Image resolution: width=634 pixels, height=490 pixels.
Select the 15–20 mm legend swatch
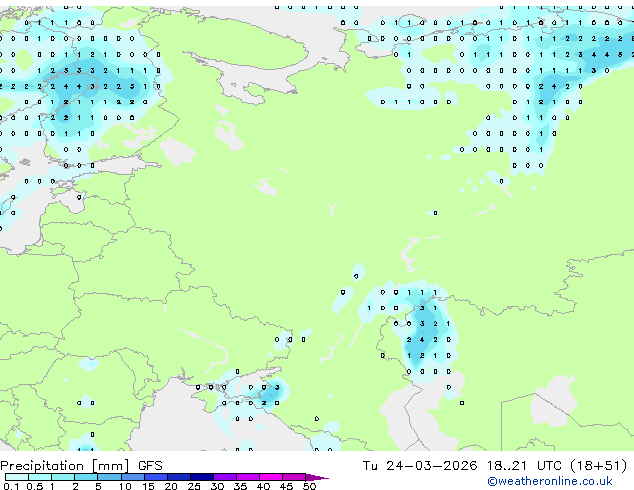[155, 477]
